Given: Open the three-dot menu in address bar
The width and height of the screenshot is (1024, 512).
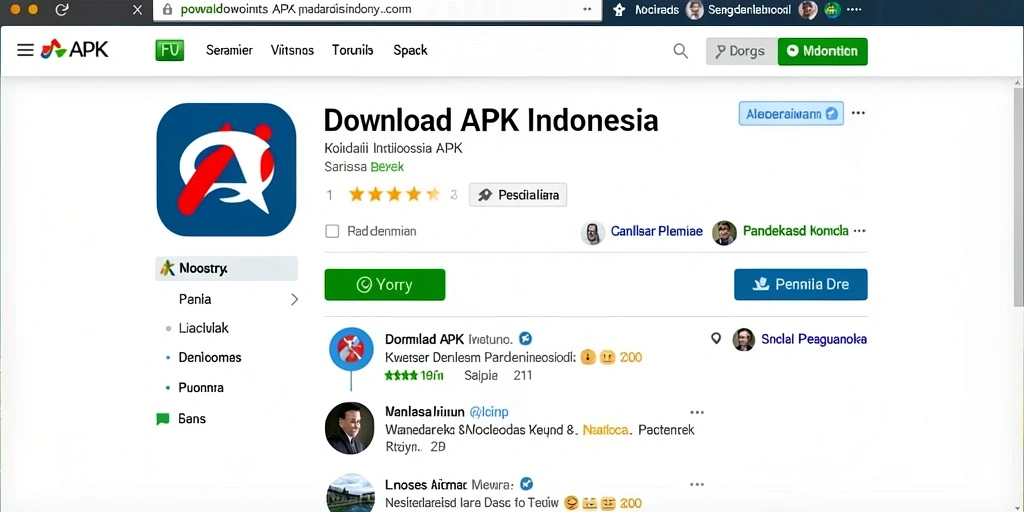Looking at the screenshot, I should (x=587, y=10).
